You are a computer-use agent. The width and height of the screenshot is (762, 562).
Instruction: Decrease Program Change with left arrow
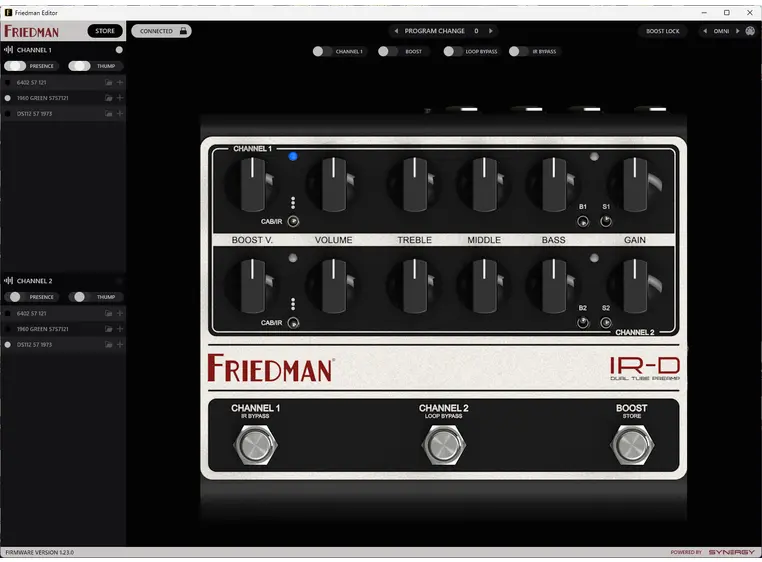point(396,31)
